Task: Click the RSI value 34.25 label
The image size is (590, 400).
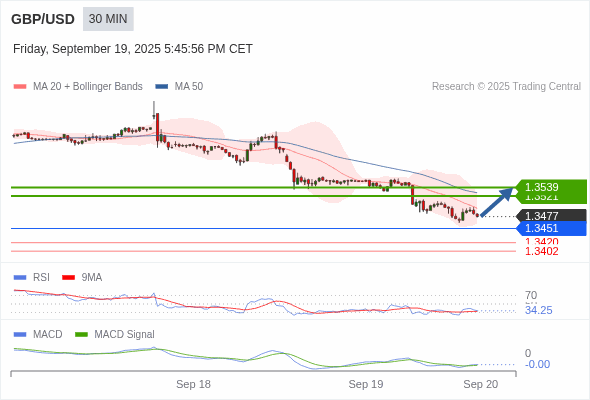Action: pos(538,310)
